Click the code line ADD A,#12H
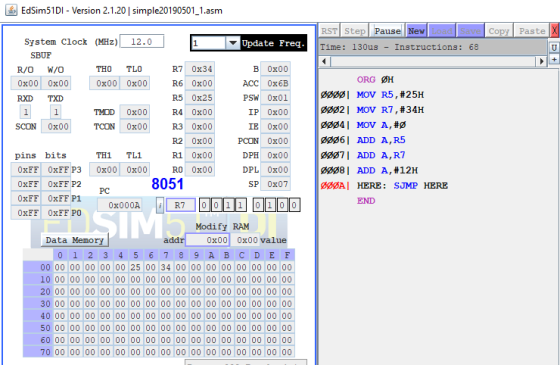The height and width of the screenshot is (365, 560). 387,171
